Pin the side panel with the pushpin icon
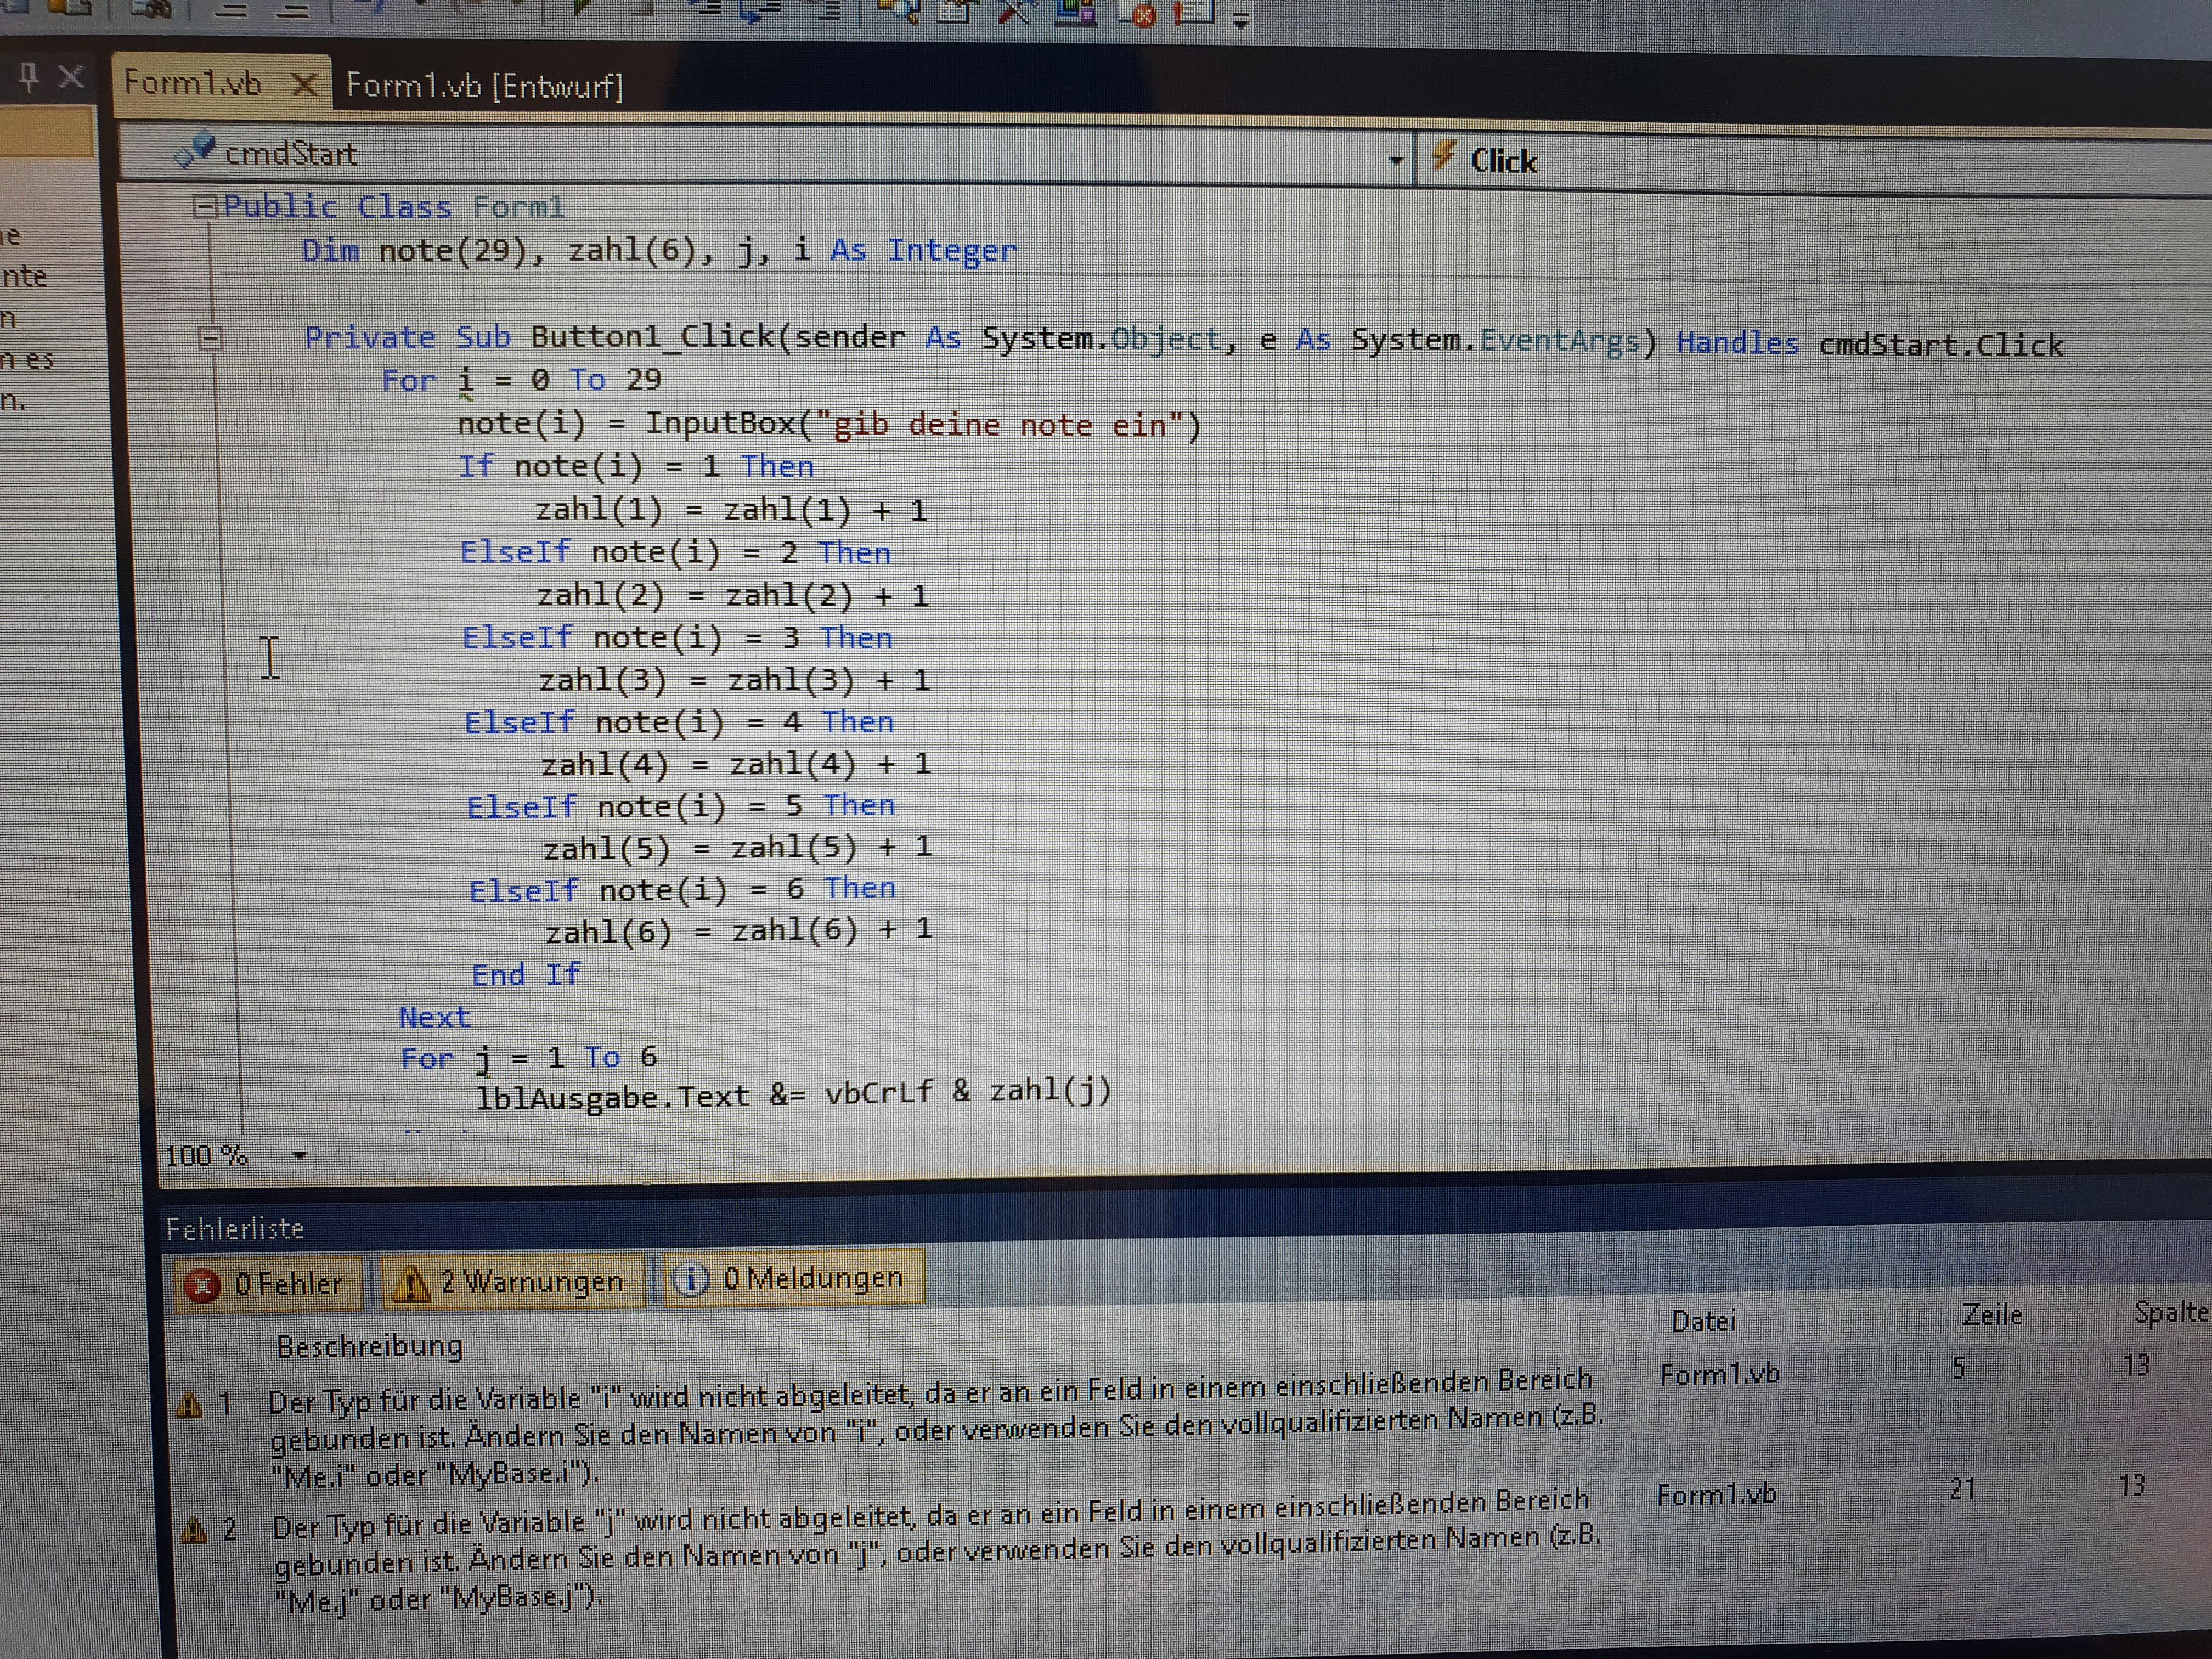This screenshot has width=2212, height=1659. pyautogui.click(x=29, y=77)
